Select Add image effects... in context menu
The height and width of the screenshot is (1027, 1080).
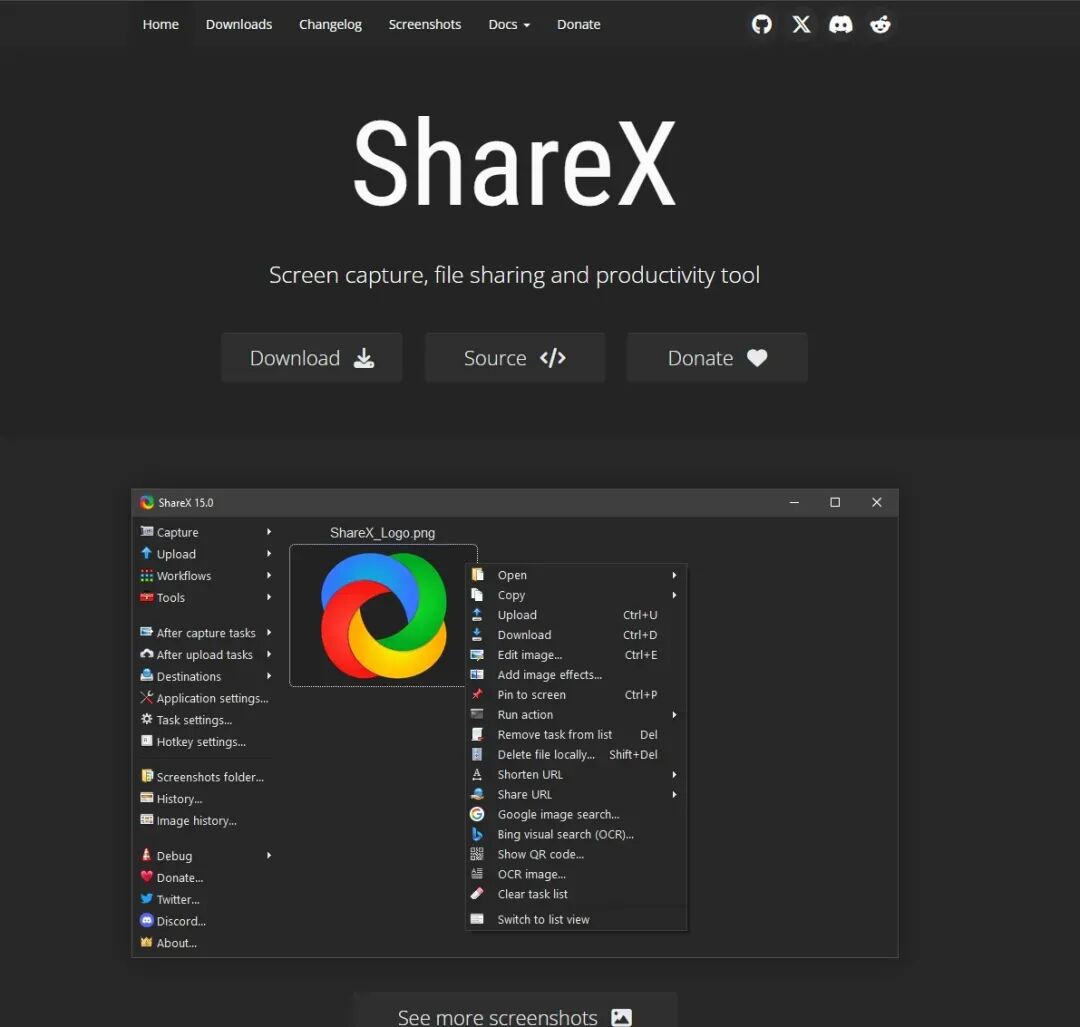click(x=577, y=675)
